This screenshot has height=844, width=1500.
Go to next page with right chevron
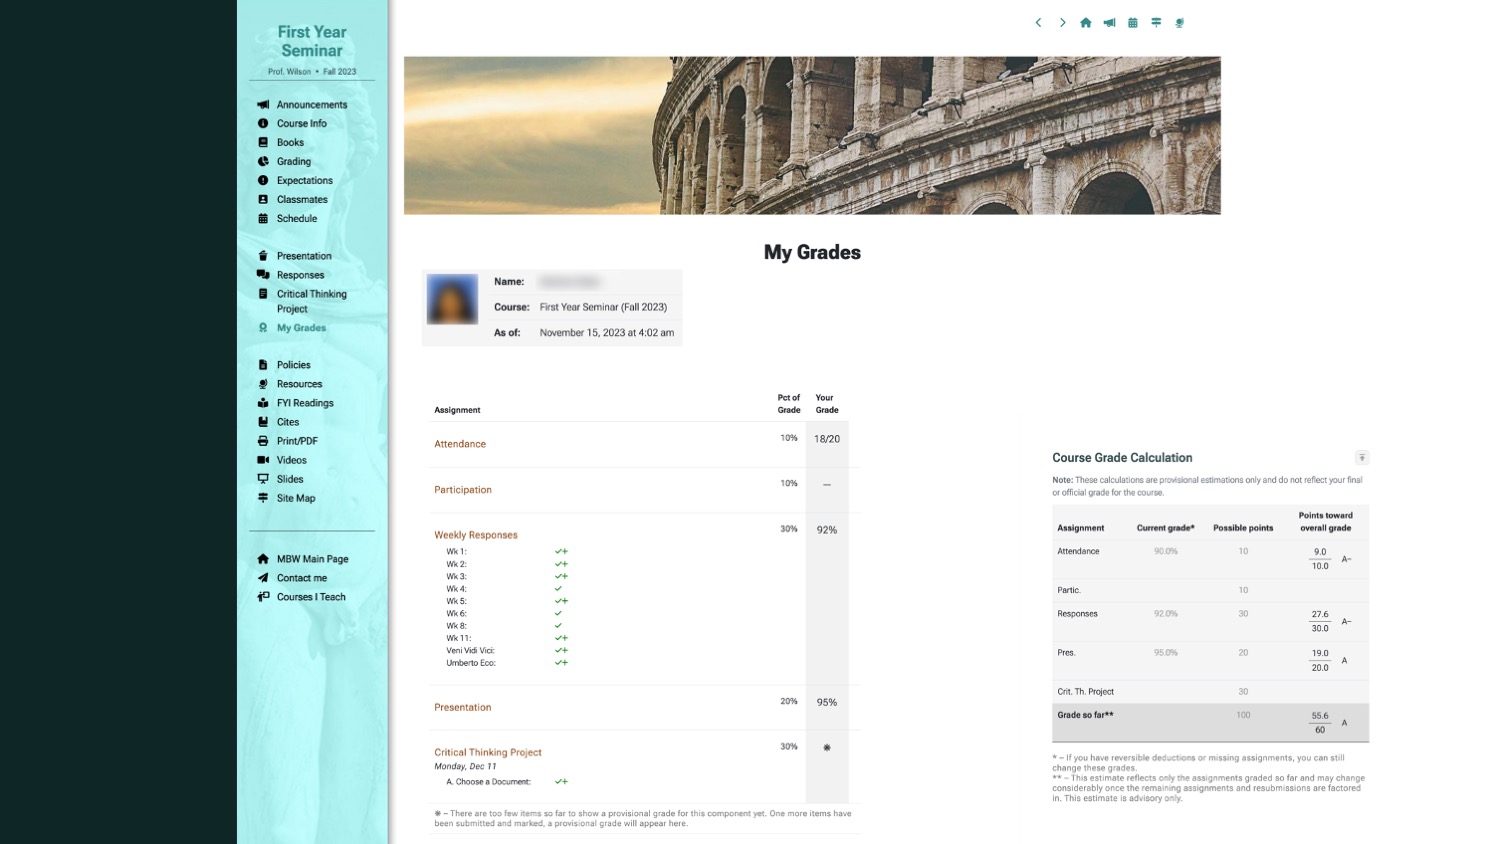pos(1062,23)
